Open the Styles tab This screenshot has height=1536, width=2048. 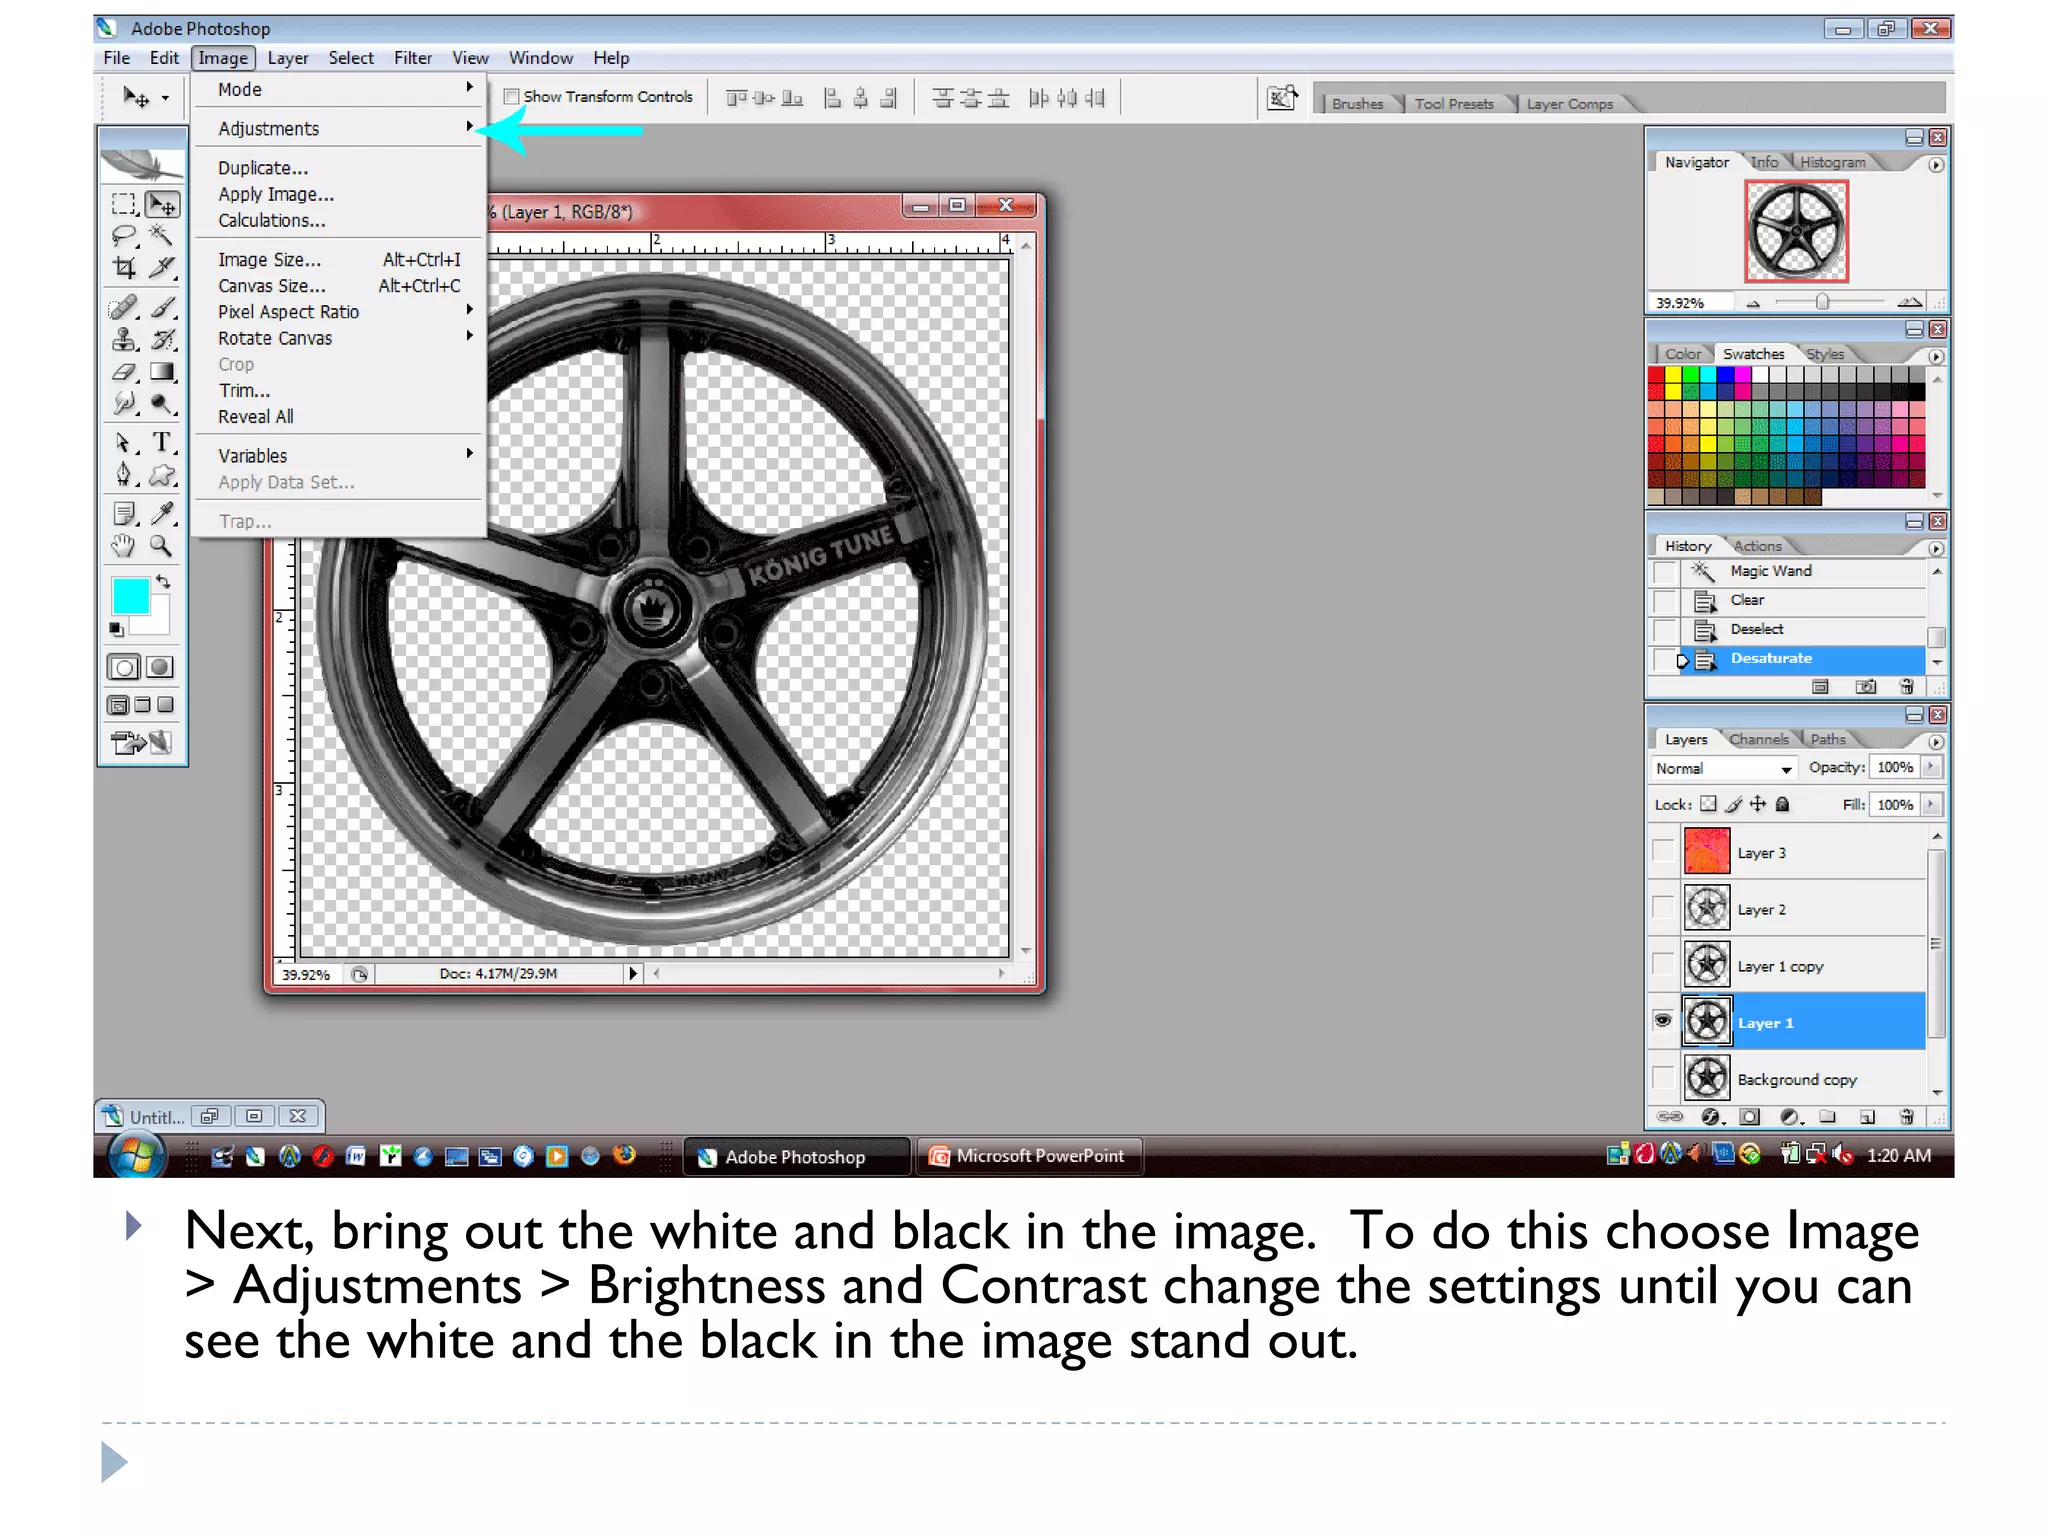1825,354
